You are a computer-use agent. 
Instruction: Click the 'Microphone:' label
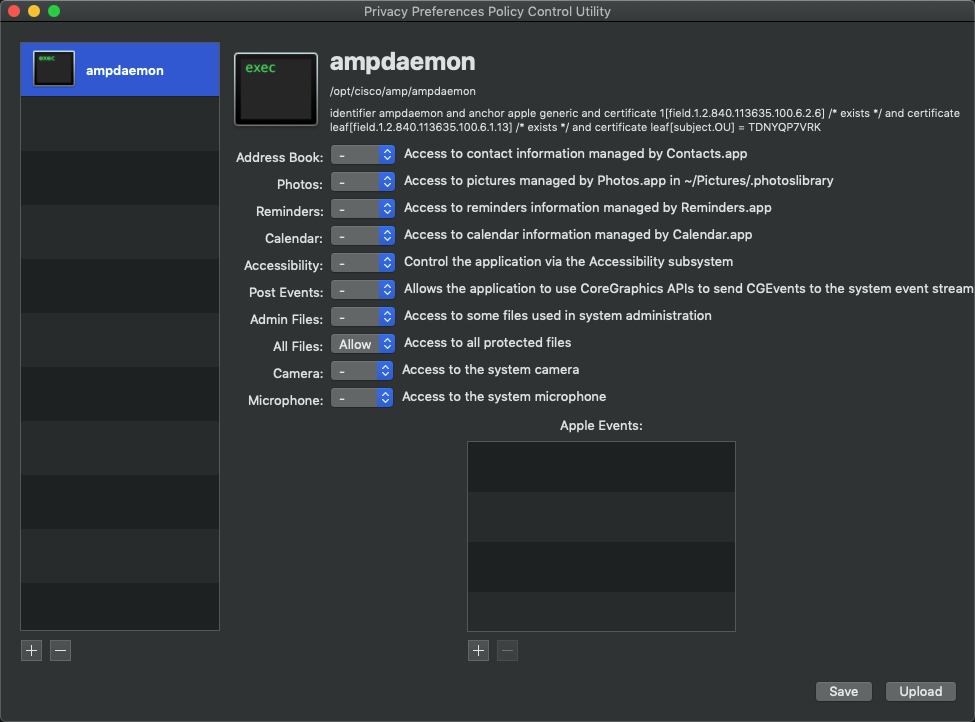coord(285,400)
